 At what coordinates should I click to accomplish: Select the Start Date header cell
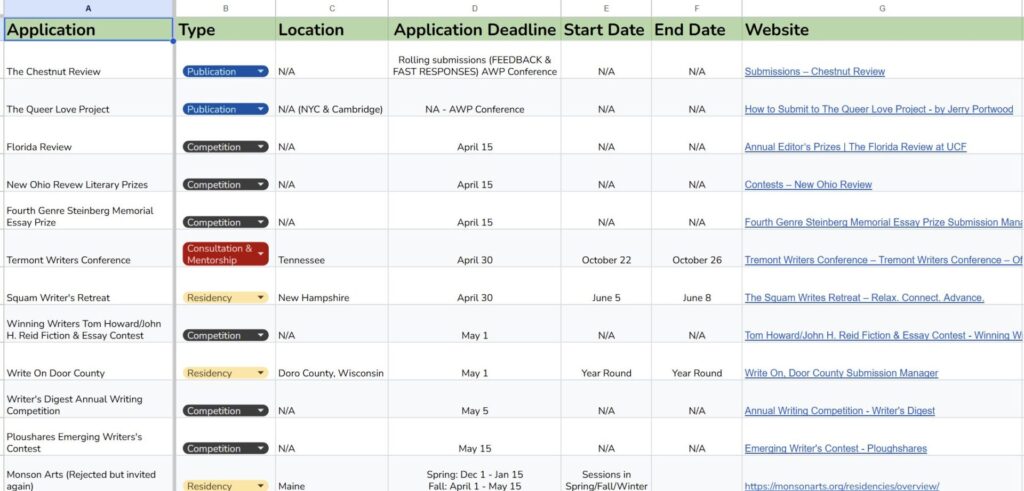pyautogui.click(x=606, y=29)
